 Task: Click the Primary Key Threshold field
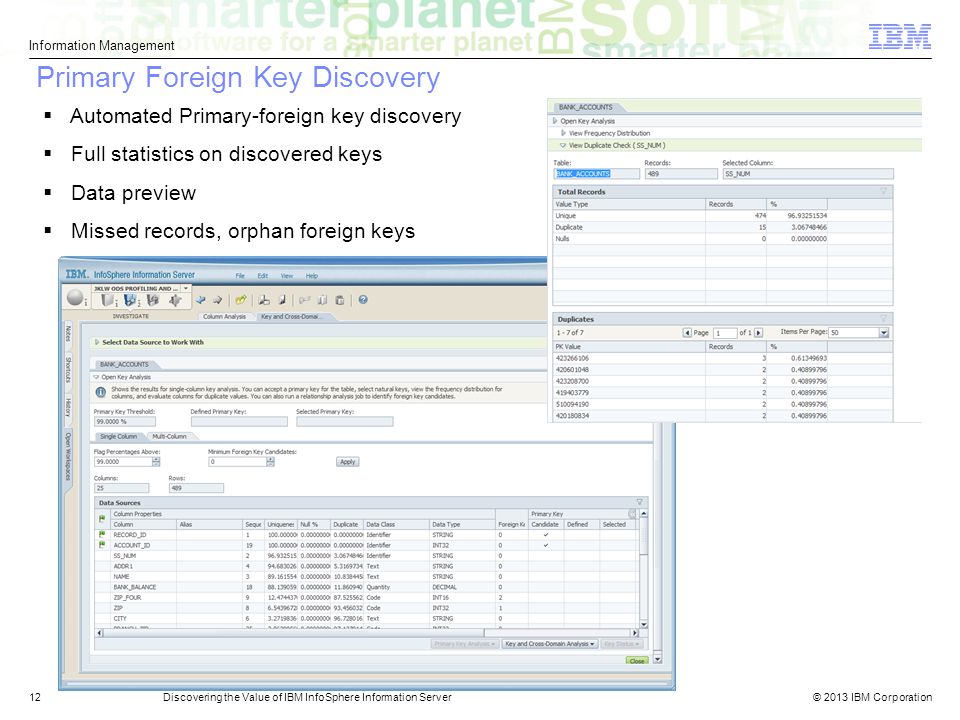click(x=124, y=422)
